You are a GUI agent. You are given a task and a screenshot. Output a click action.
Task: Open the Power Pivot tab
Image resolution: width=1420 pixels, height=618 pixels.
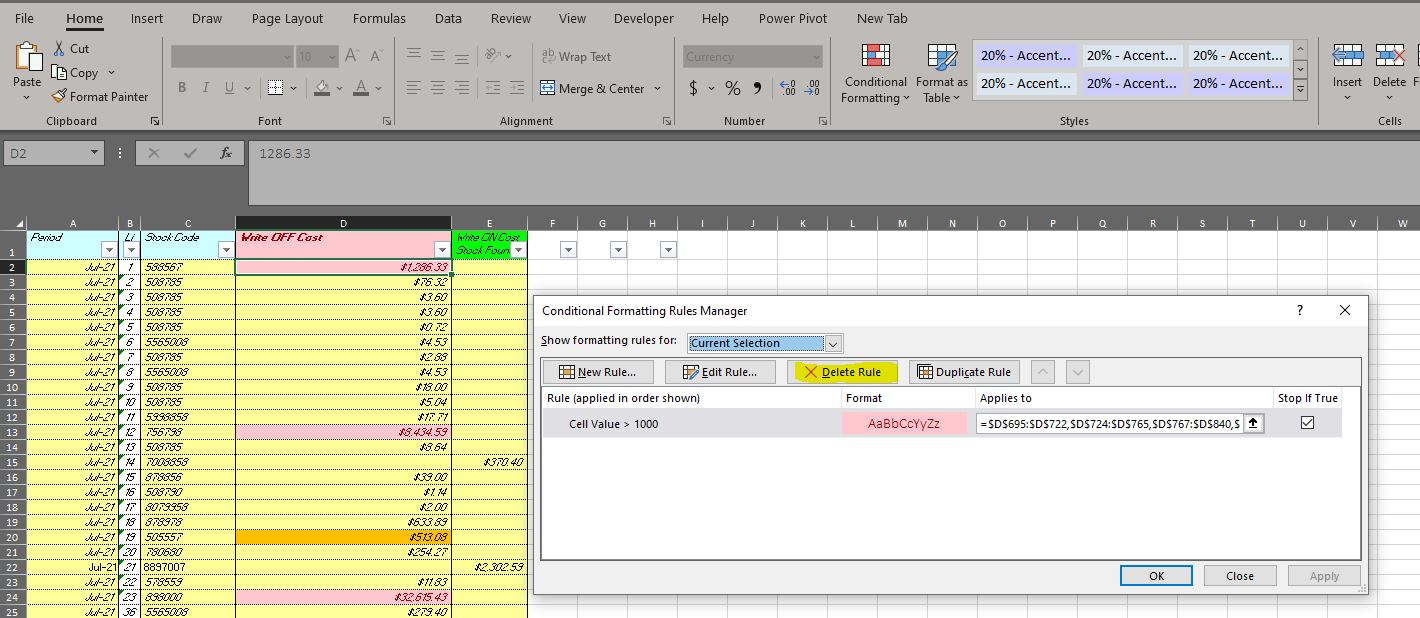point(792,17)
